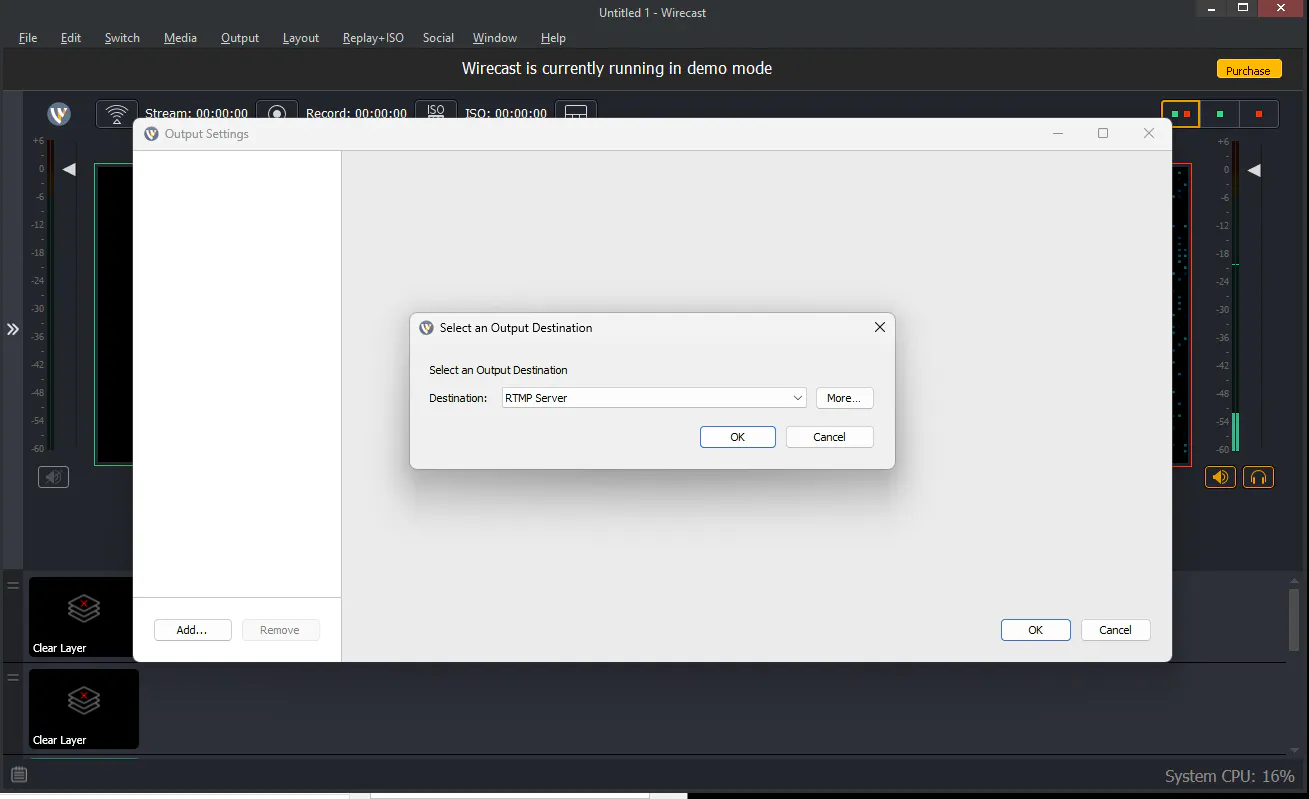Toggle the live output speaker icon

click(1220, 477)
